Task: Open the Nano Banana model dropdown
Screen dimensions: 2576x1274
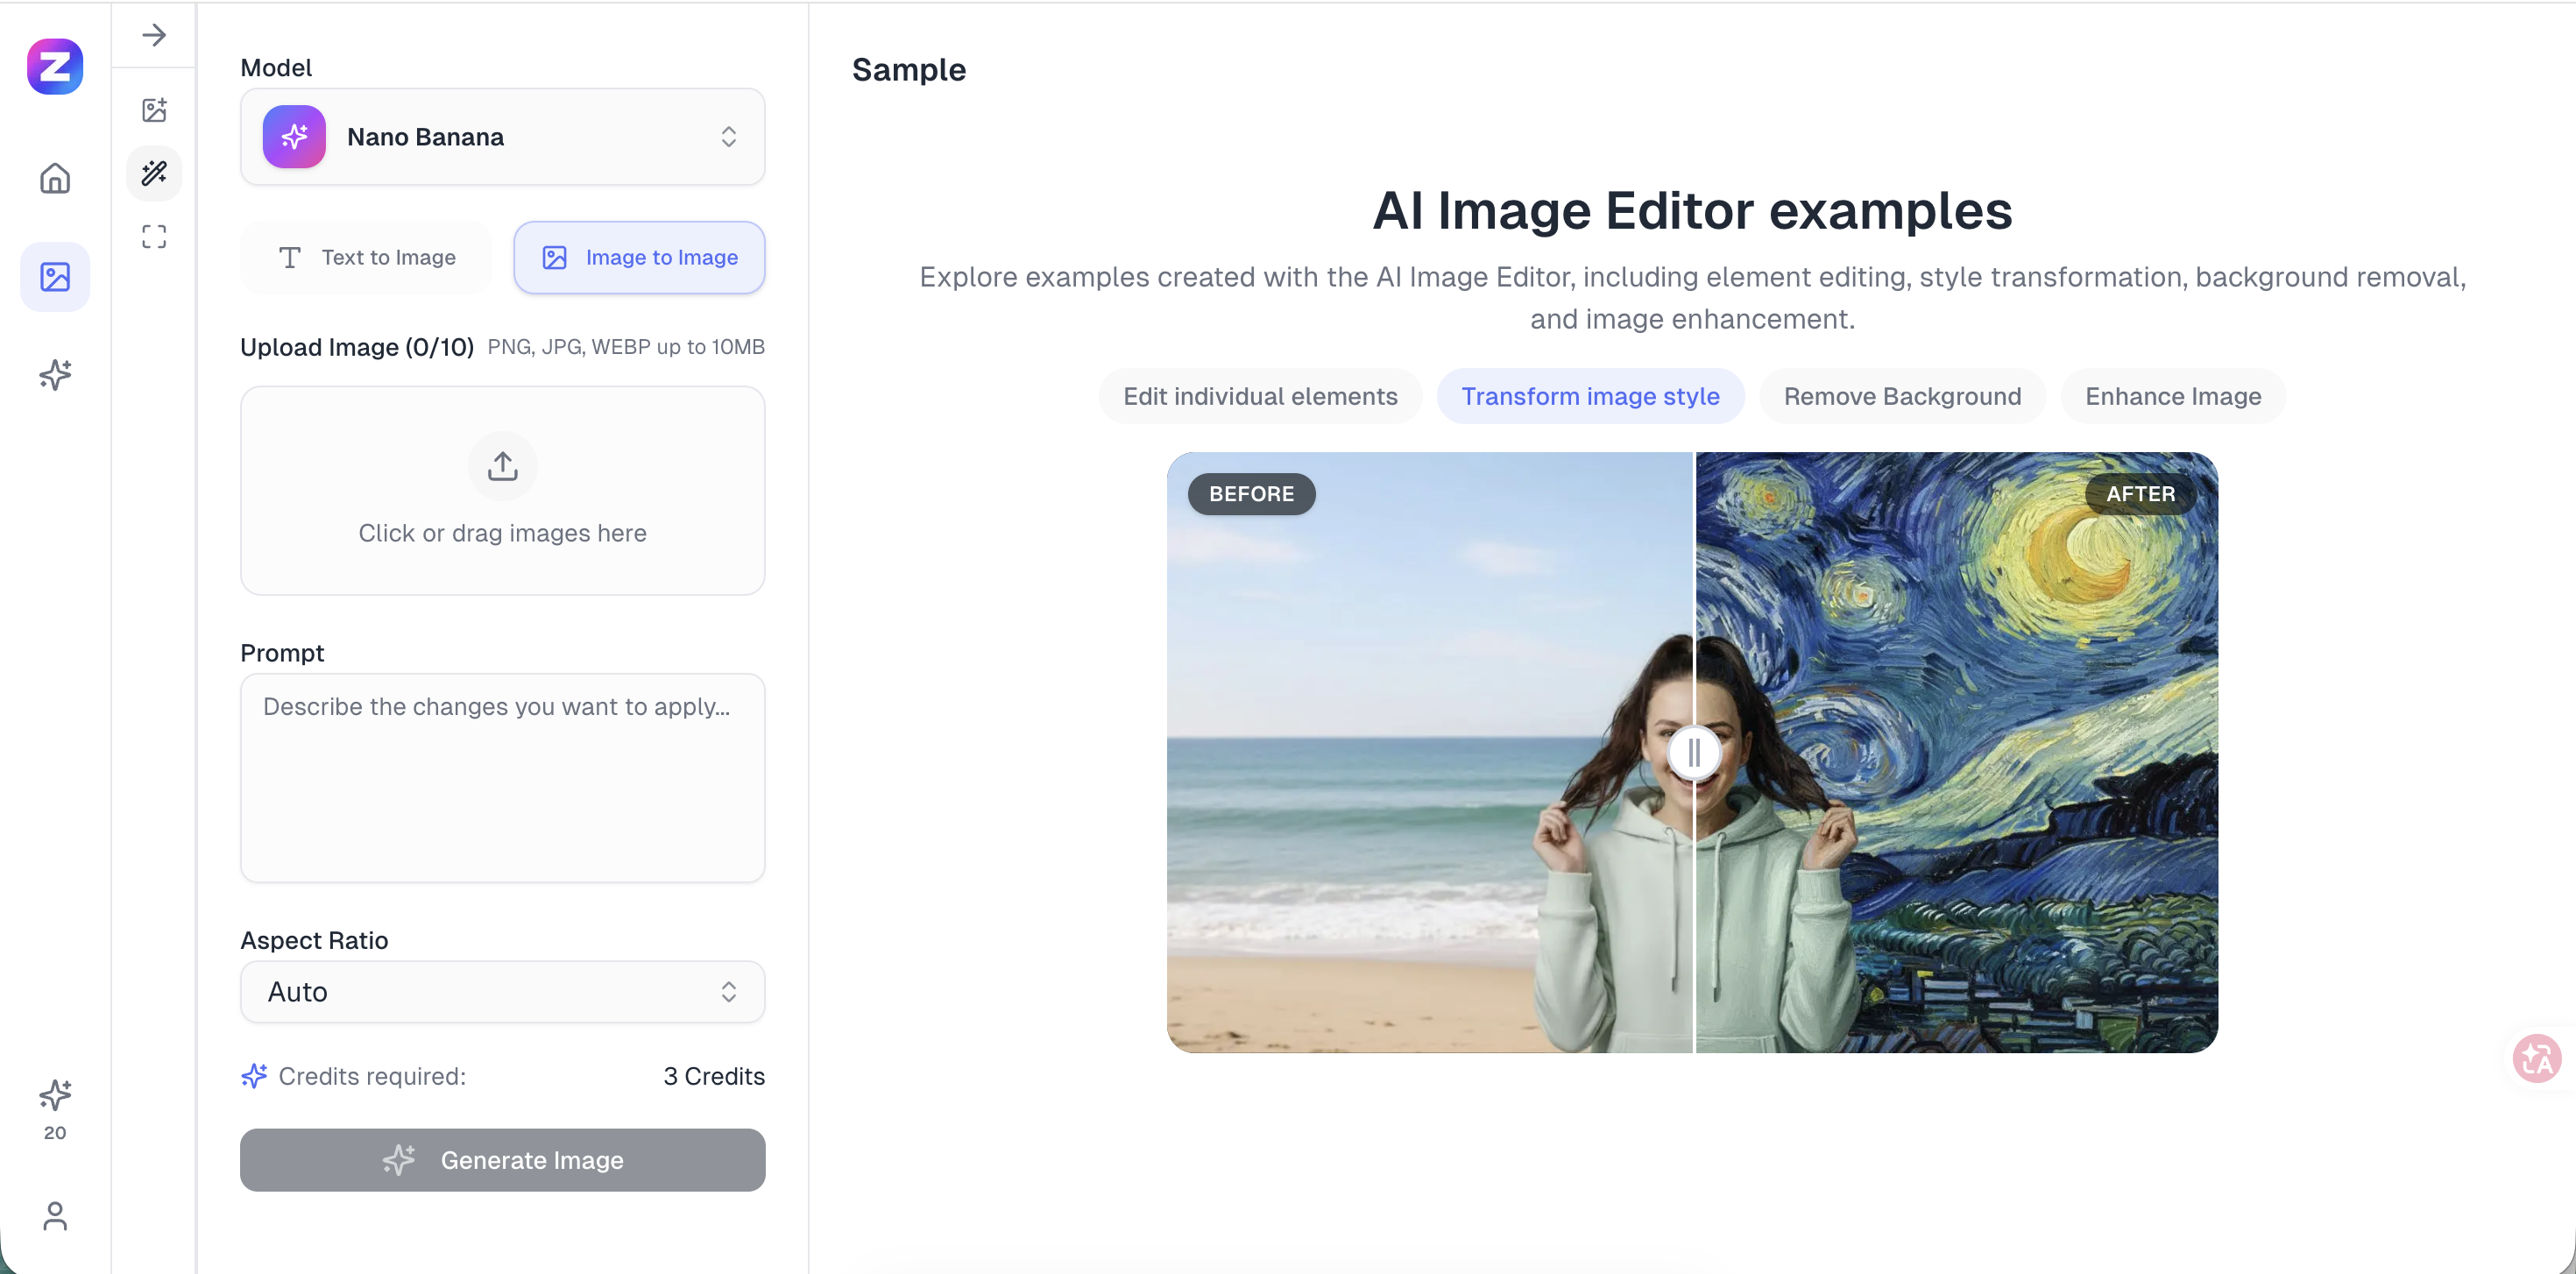Action: coord(502,137)
